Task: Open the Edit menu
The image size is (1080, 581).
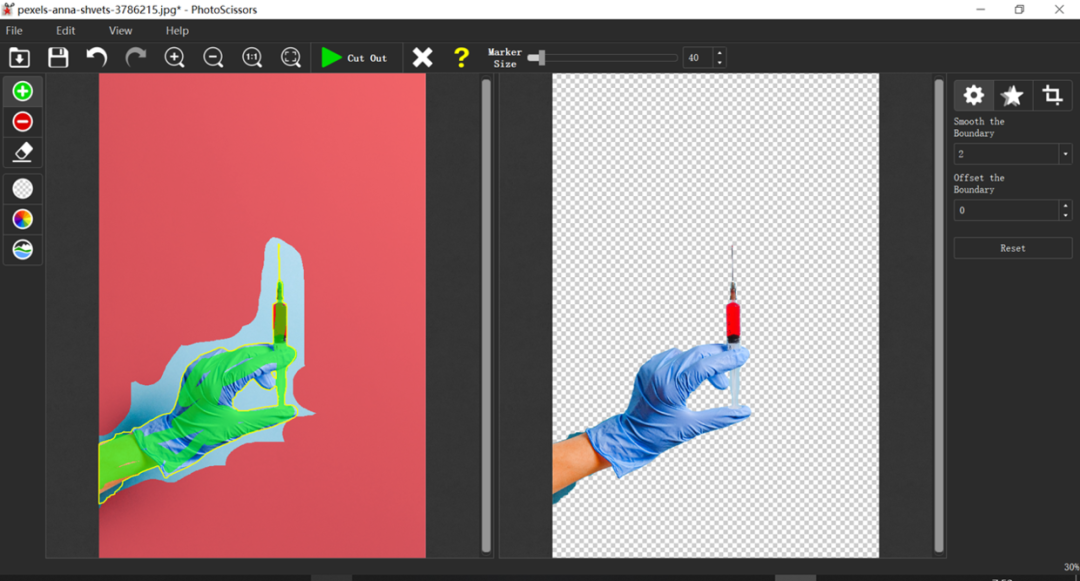Action: pos(65,30)
